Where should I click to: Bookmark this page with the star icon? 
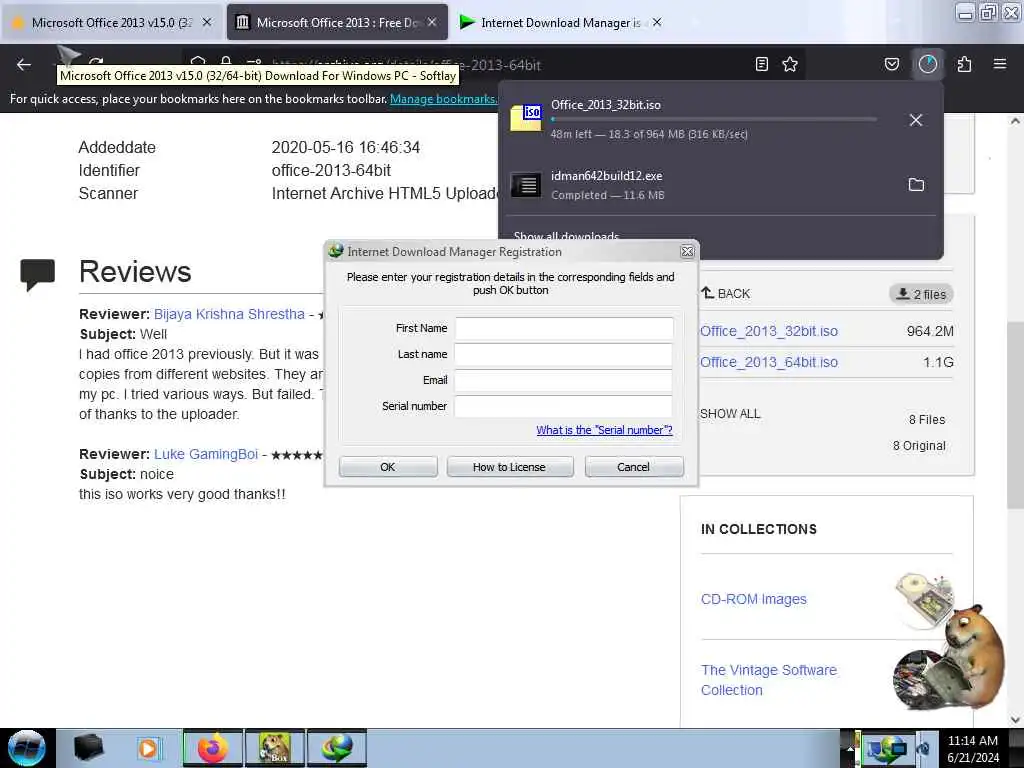click(x=790, y=64)
